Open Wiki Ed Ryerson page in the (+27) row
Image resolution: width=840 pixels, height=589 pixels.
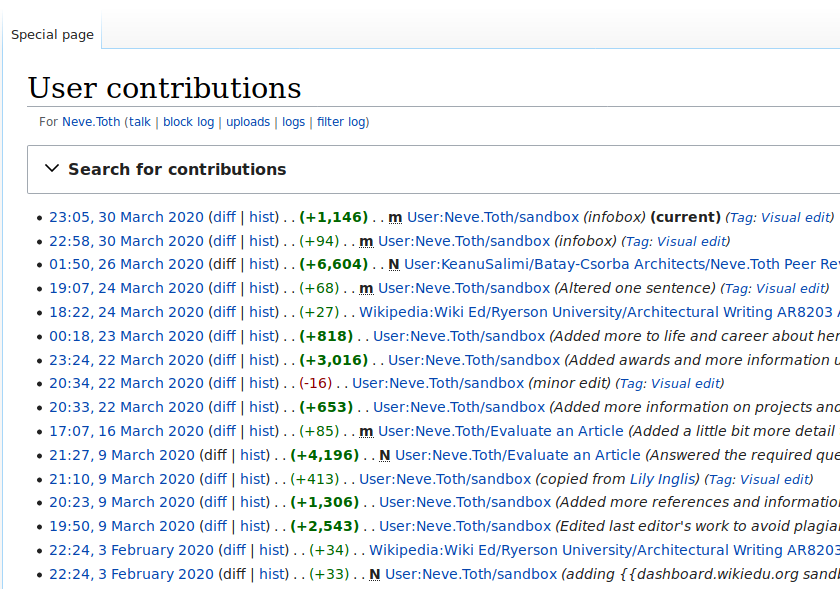(599, 312)
